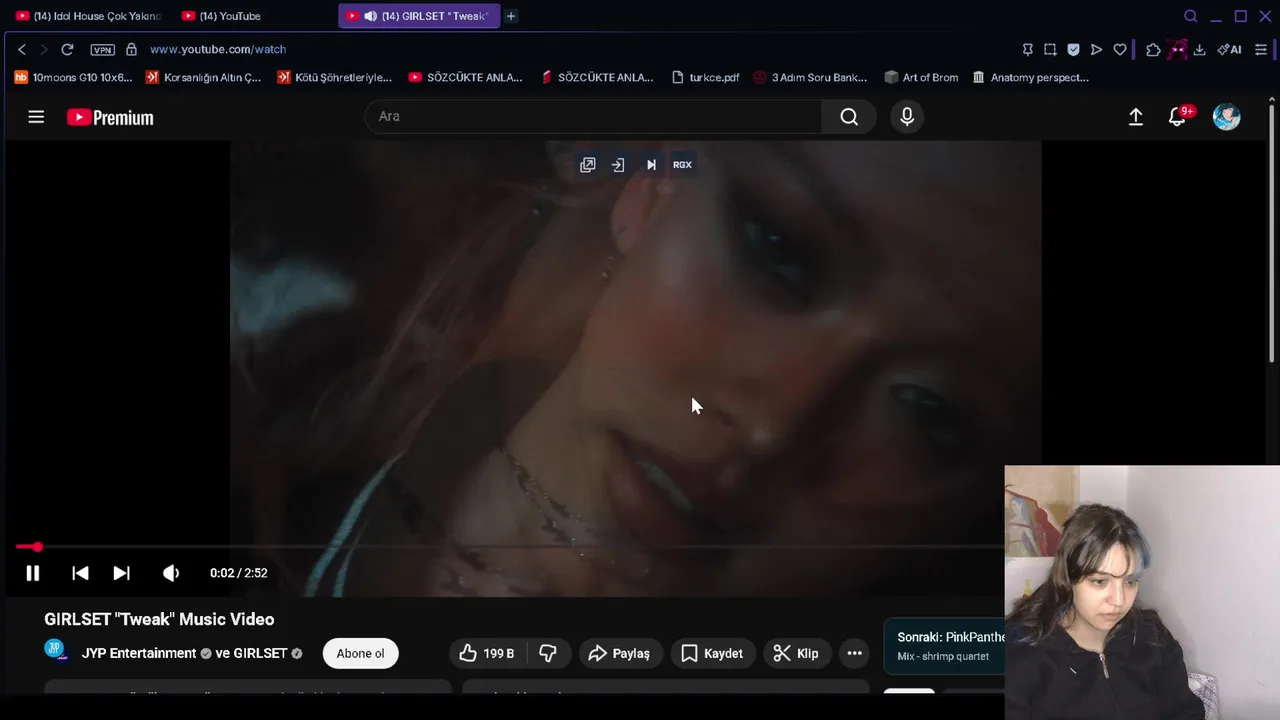1280x720 pixels.
Task: Pin the page with pushpin icon
Action: click(x=1027, y=49)
